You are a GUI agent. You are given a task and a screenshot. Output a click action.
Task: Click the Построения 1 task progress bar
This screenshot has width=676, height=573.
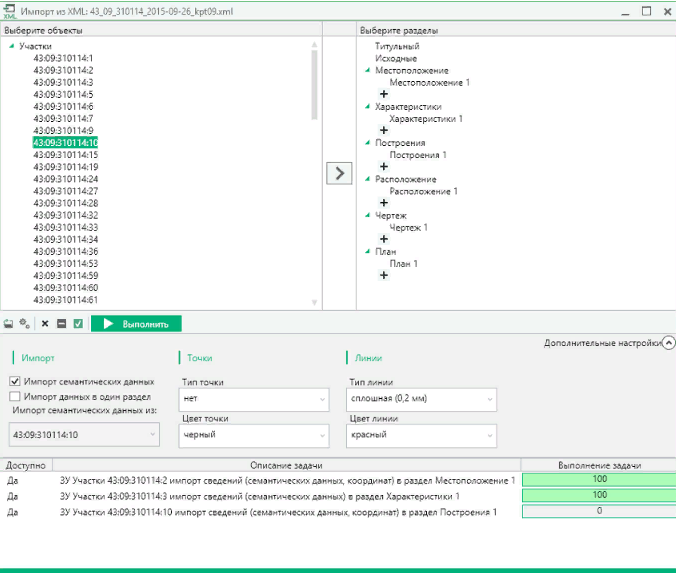pyautogui.click(x=598, y=512)
